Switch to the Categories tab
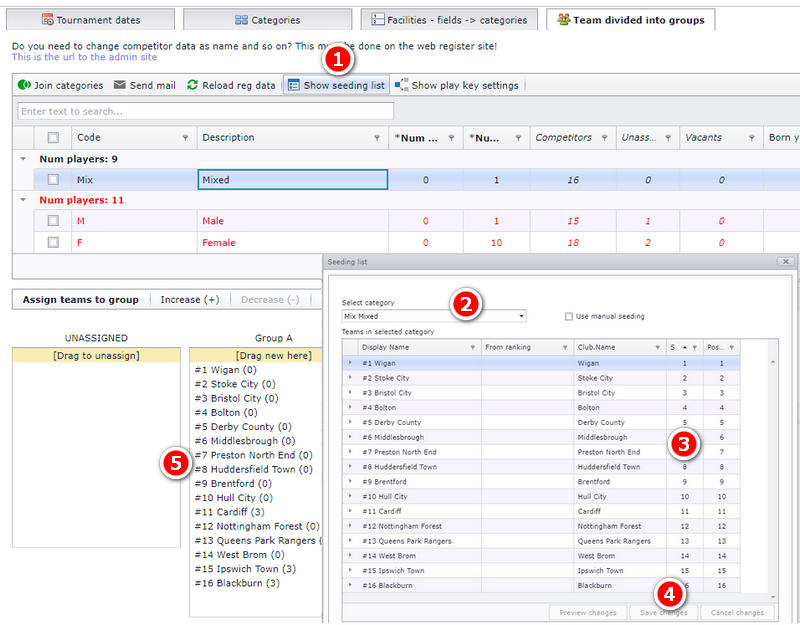Screen dimensions: 800x625 (x=267, y=20)
